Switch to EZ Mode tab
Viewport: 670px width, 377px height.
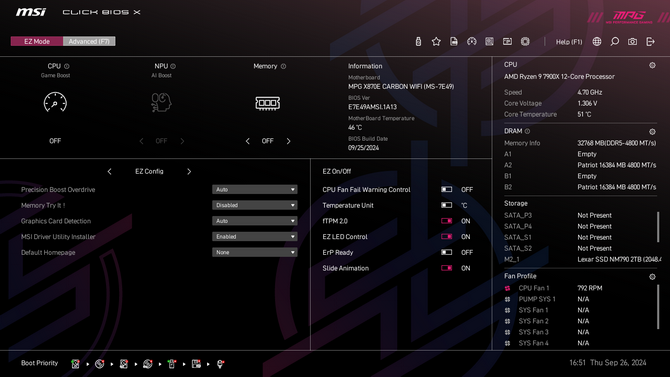[37, 41]
